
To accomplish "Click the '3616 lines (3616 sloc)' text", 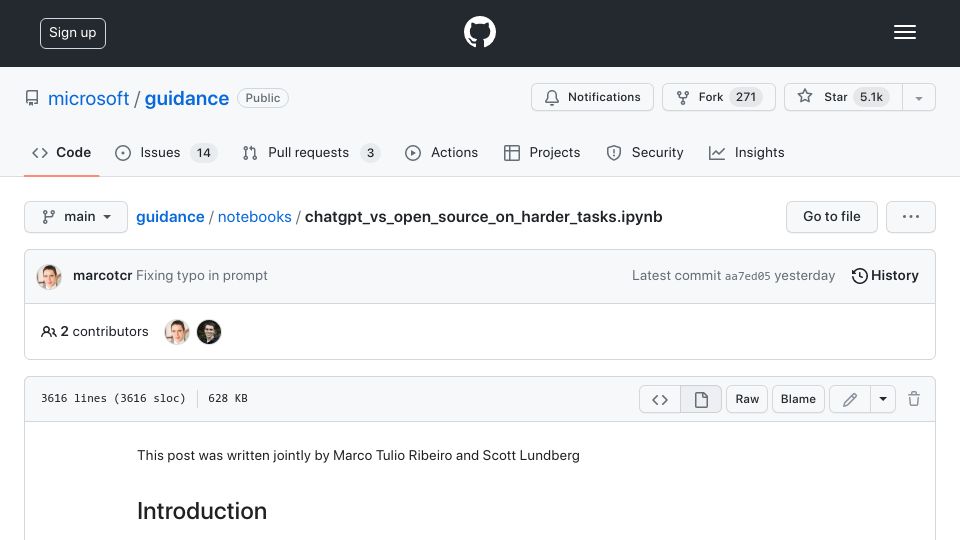I will point(113,399).
